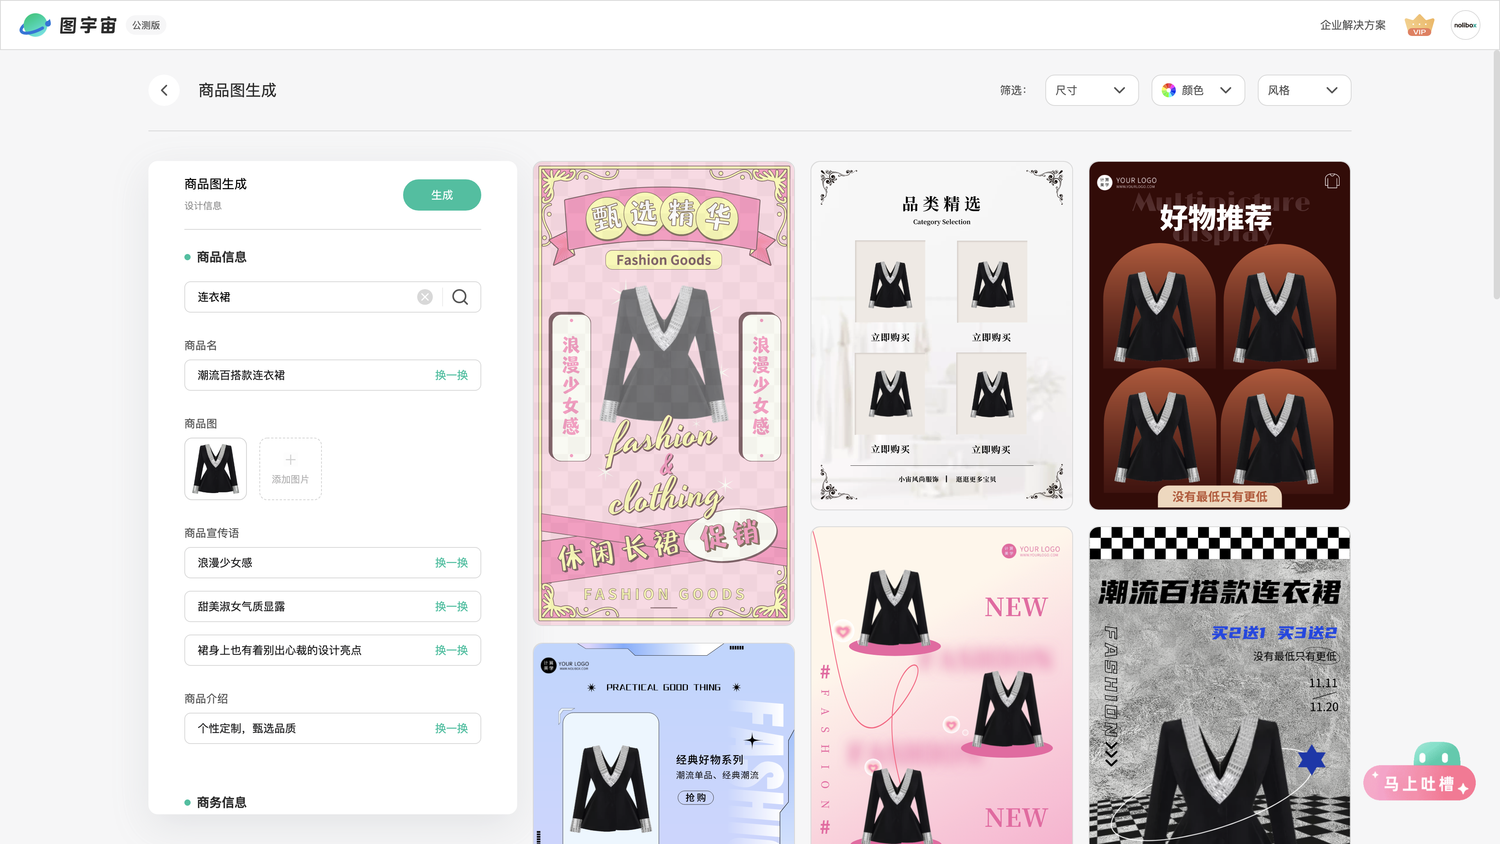
Task: Click icon at top-right of 好物推荐 poster
Action: pyautogui.click(x=1332, y=181)
